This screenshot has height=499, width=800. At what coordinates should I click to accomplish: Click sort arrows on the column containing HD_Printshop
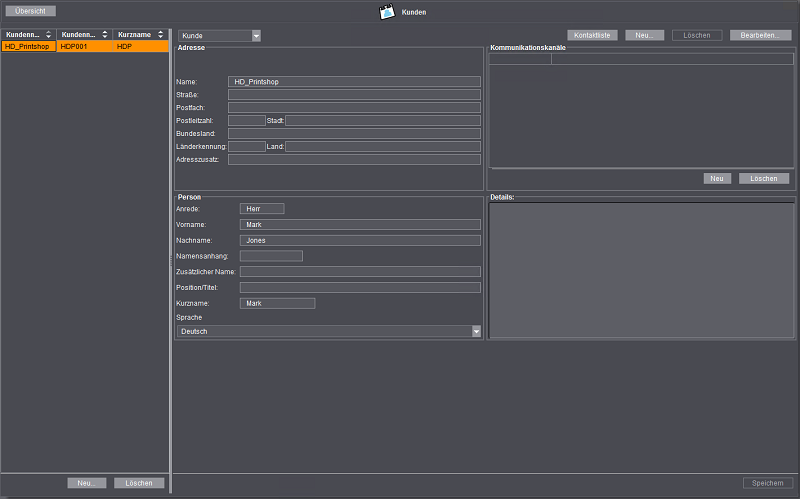tap(48, 34)
